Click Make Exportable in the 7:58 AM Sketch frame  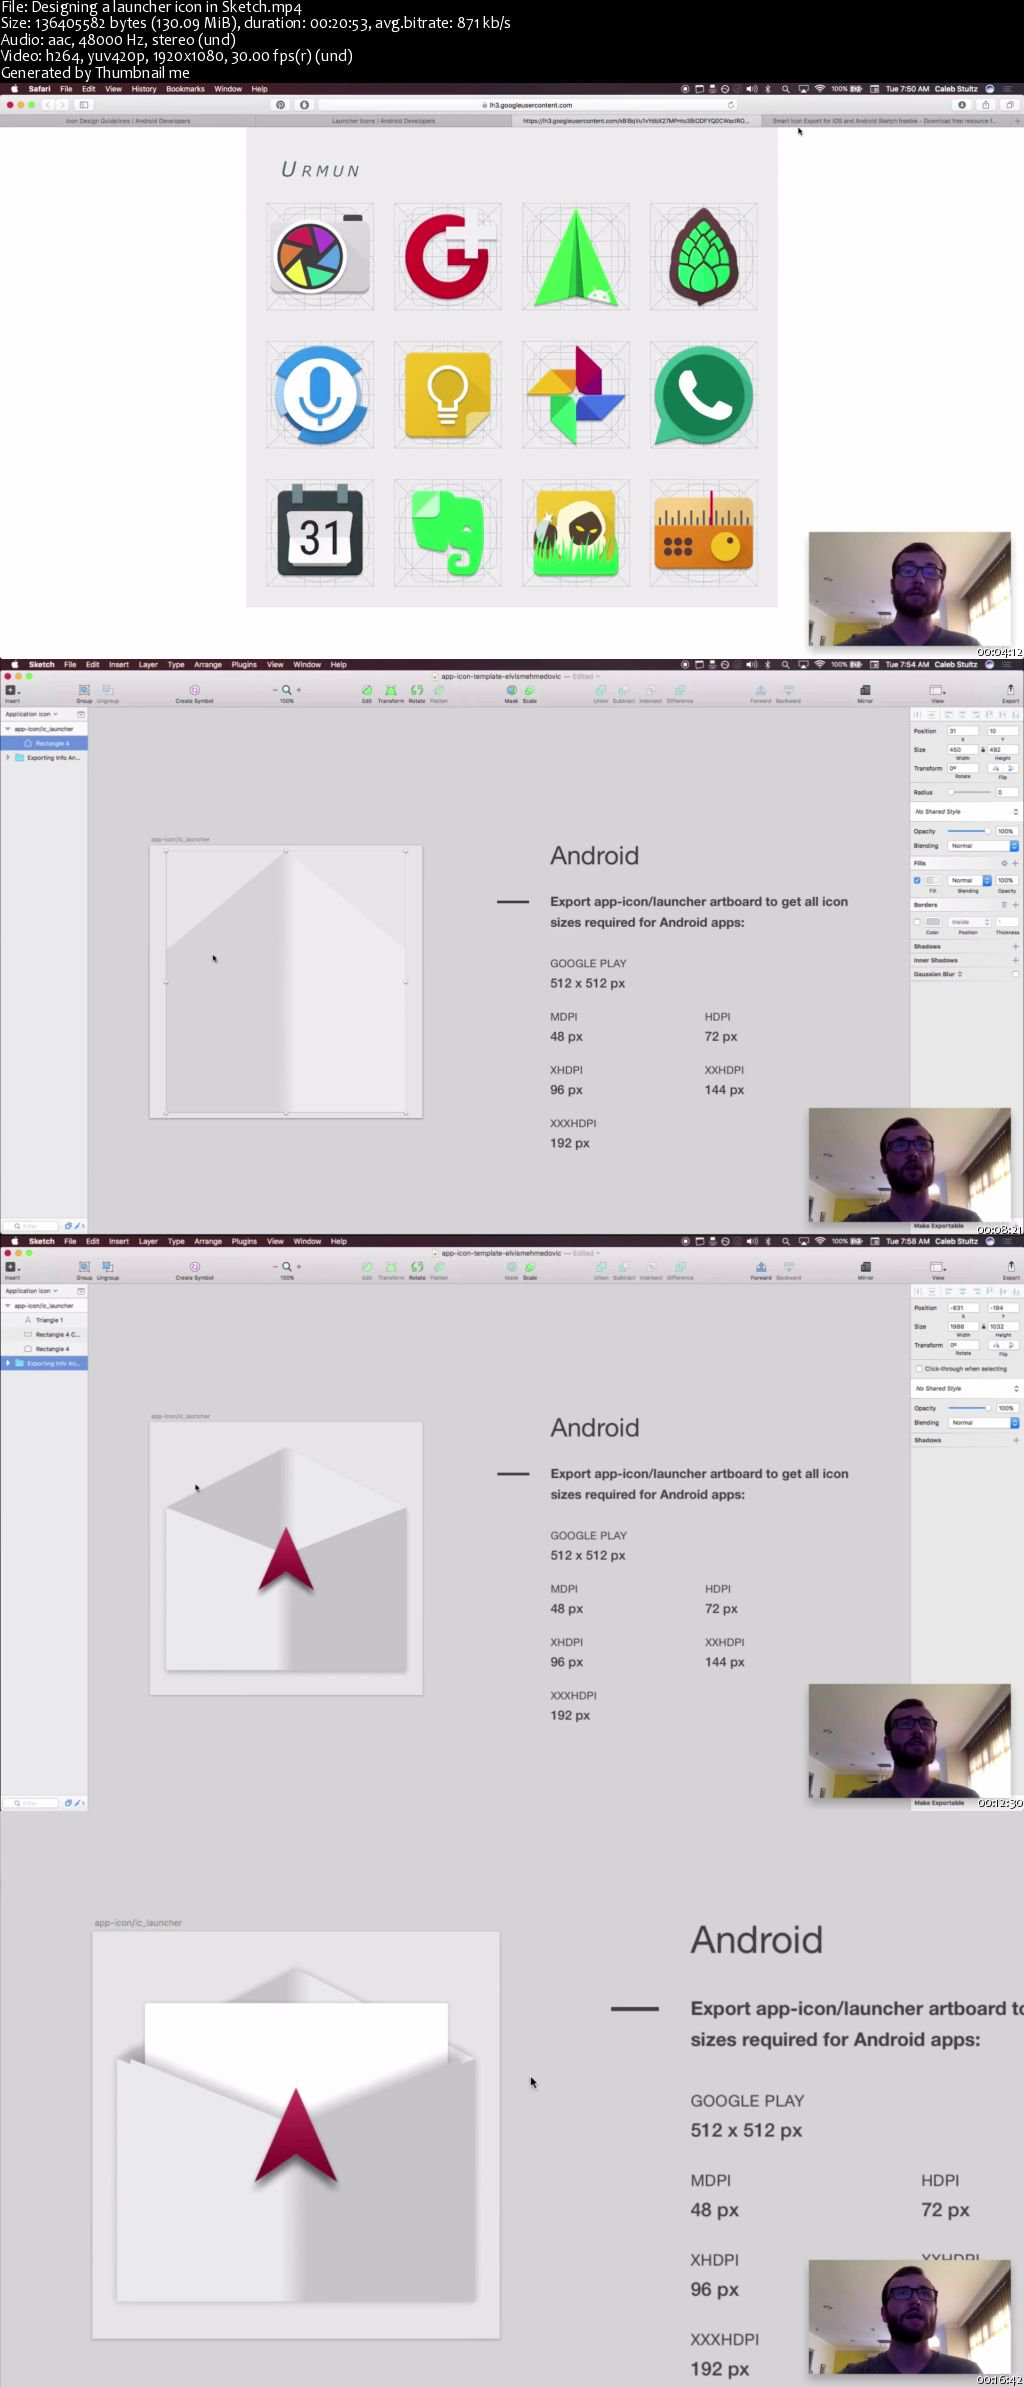[939, 1803]
